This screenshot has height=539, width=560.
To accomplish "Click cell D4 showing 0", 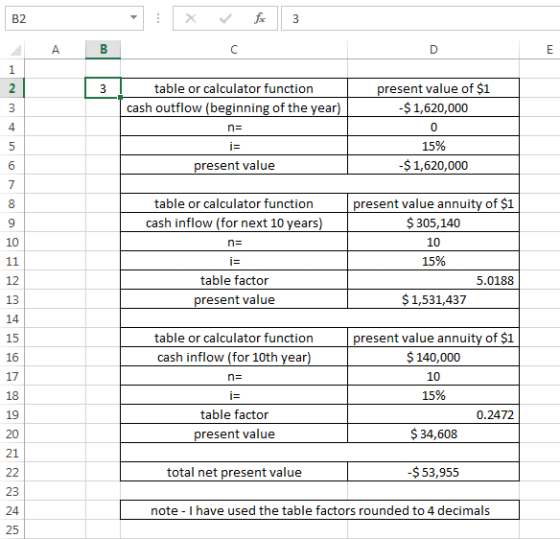I will tap(433, 127).
